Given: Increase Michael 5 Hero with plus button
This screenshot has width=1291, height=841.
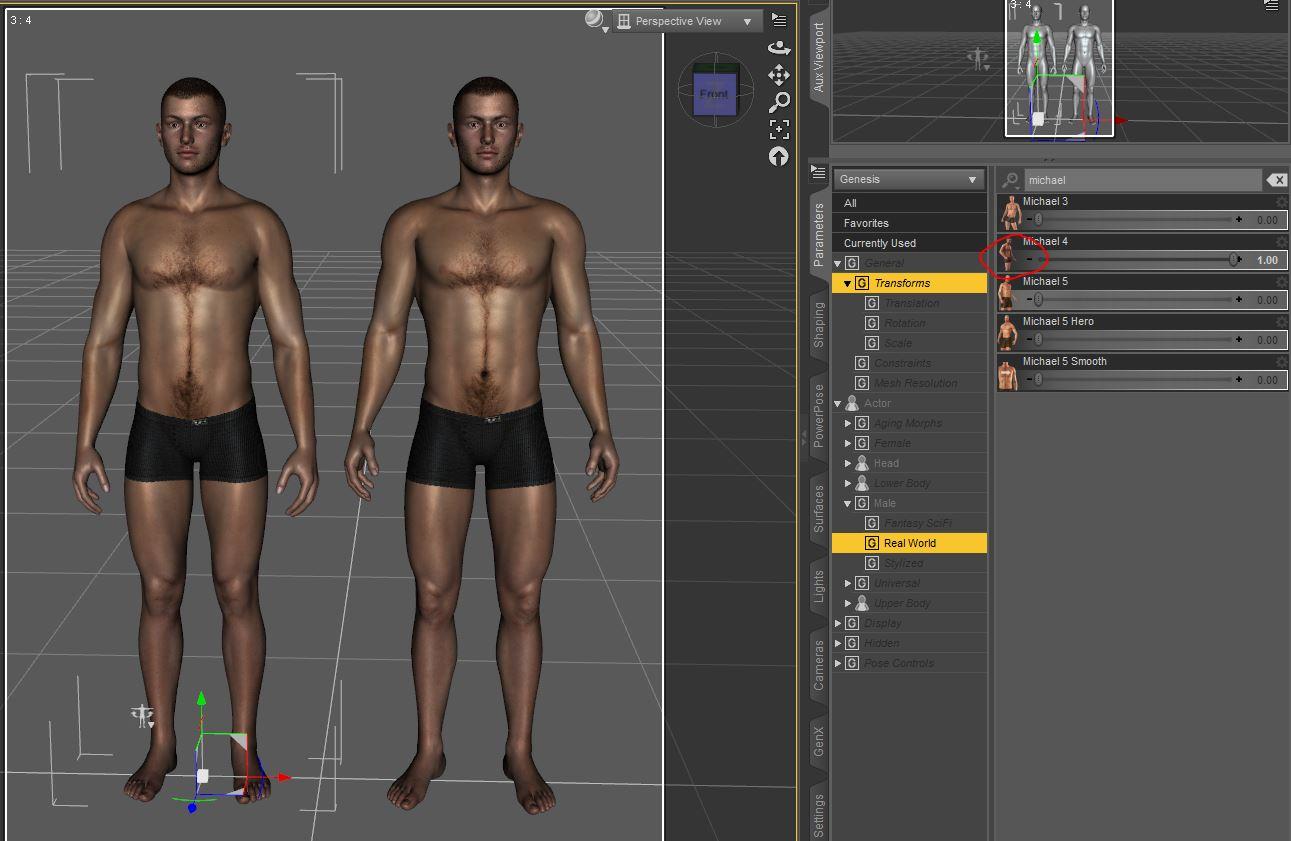Looking at the screenshot, I should click(x=1239, y=339).
